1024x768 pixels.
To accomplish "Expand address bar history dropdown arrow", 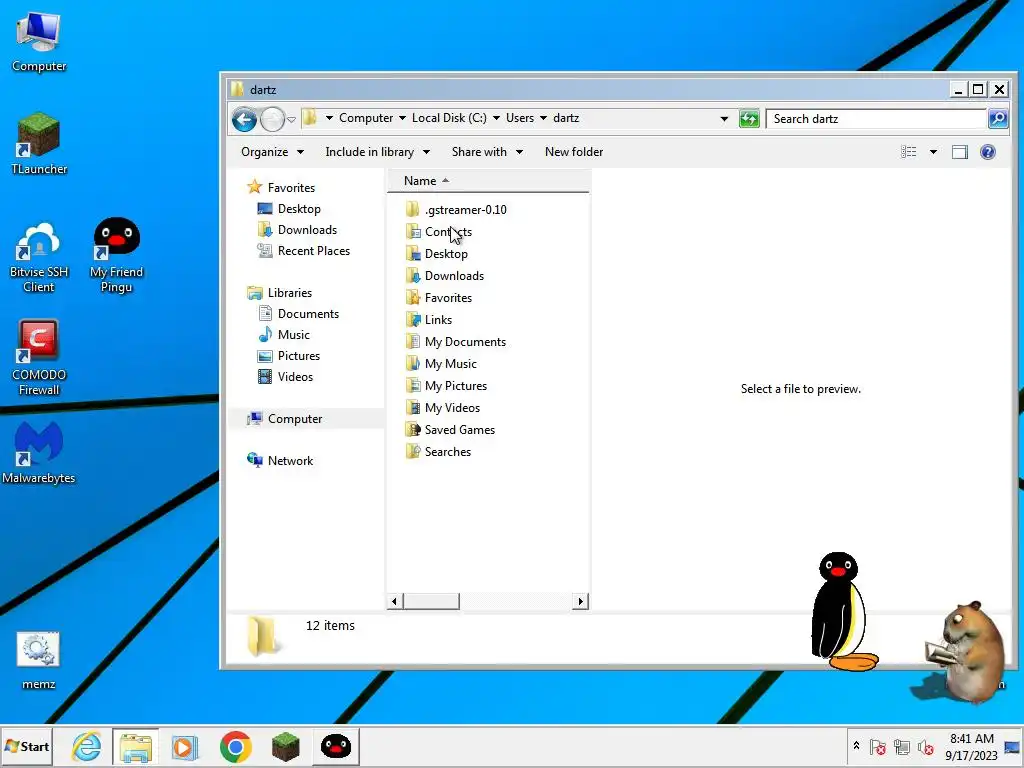I will pos(724,119).
